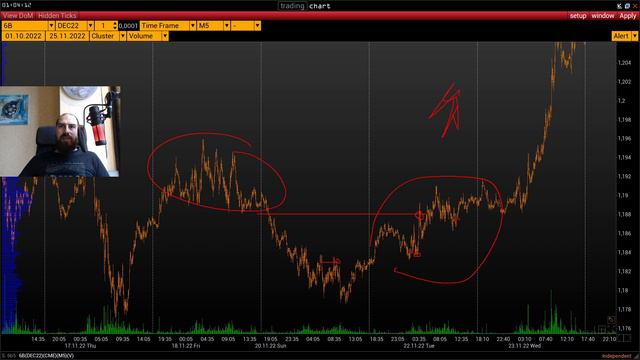Expand the Volume dropdown arrow

[x=165, y=36]
